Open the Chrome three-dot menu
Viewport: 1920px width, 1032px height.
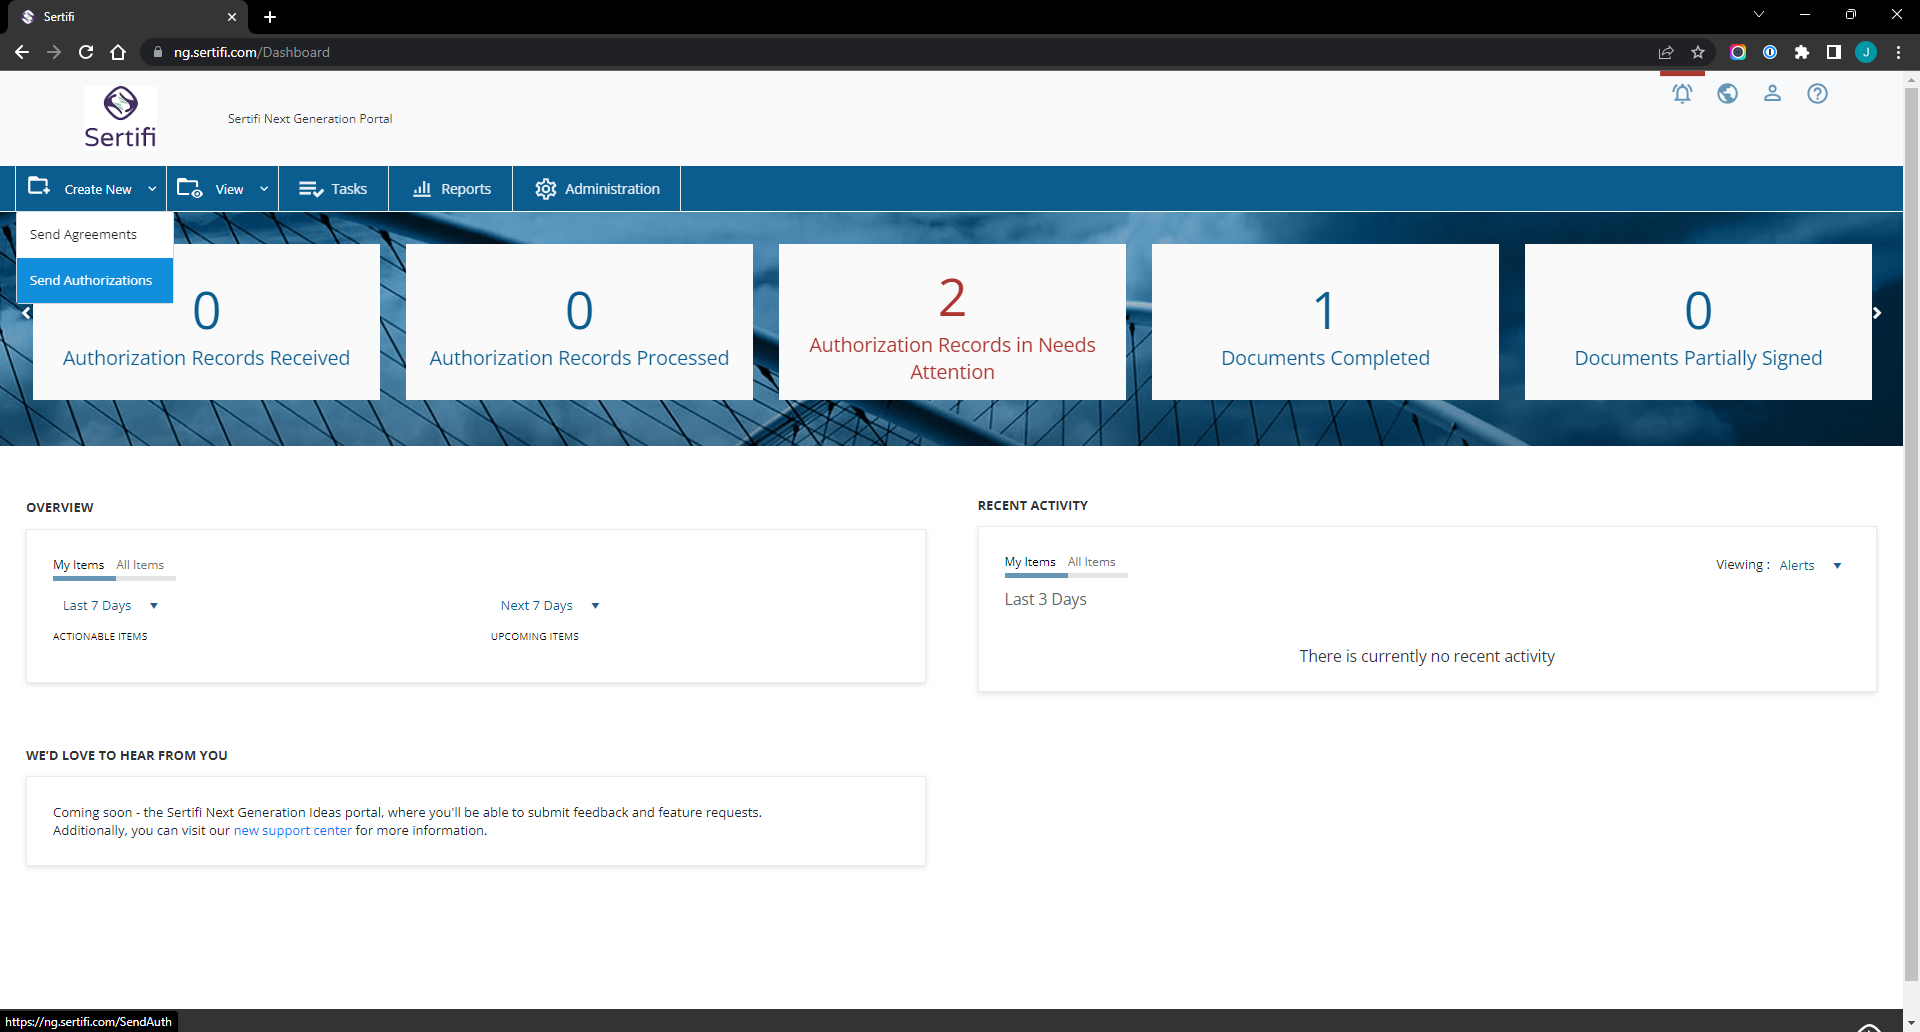[x=1898, y=52]
